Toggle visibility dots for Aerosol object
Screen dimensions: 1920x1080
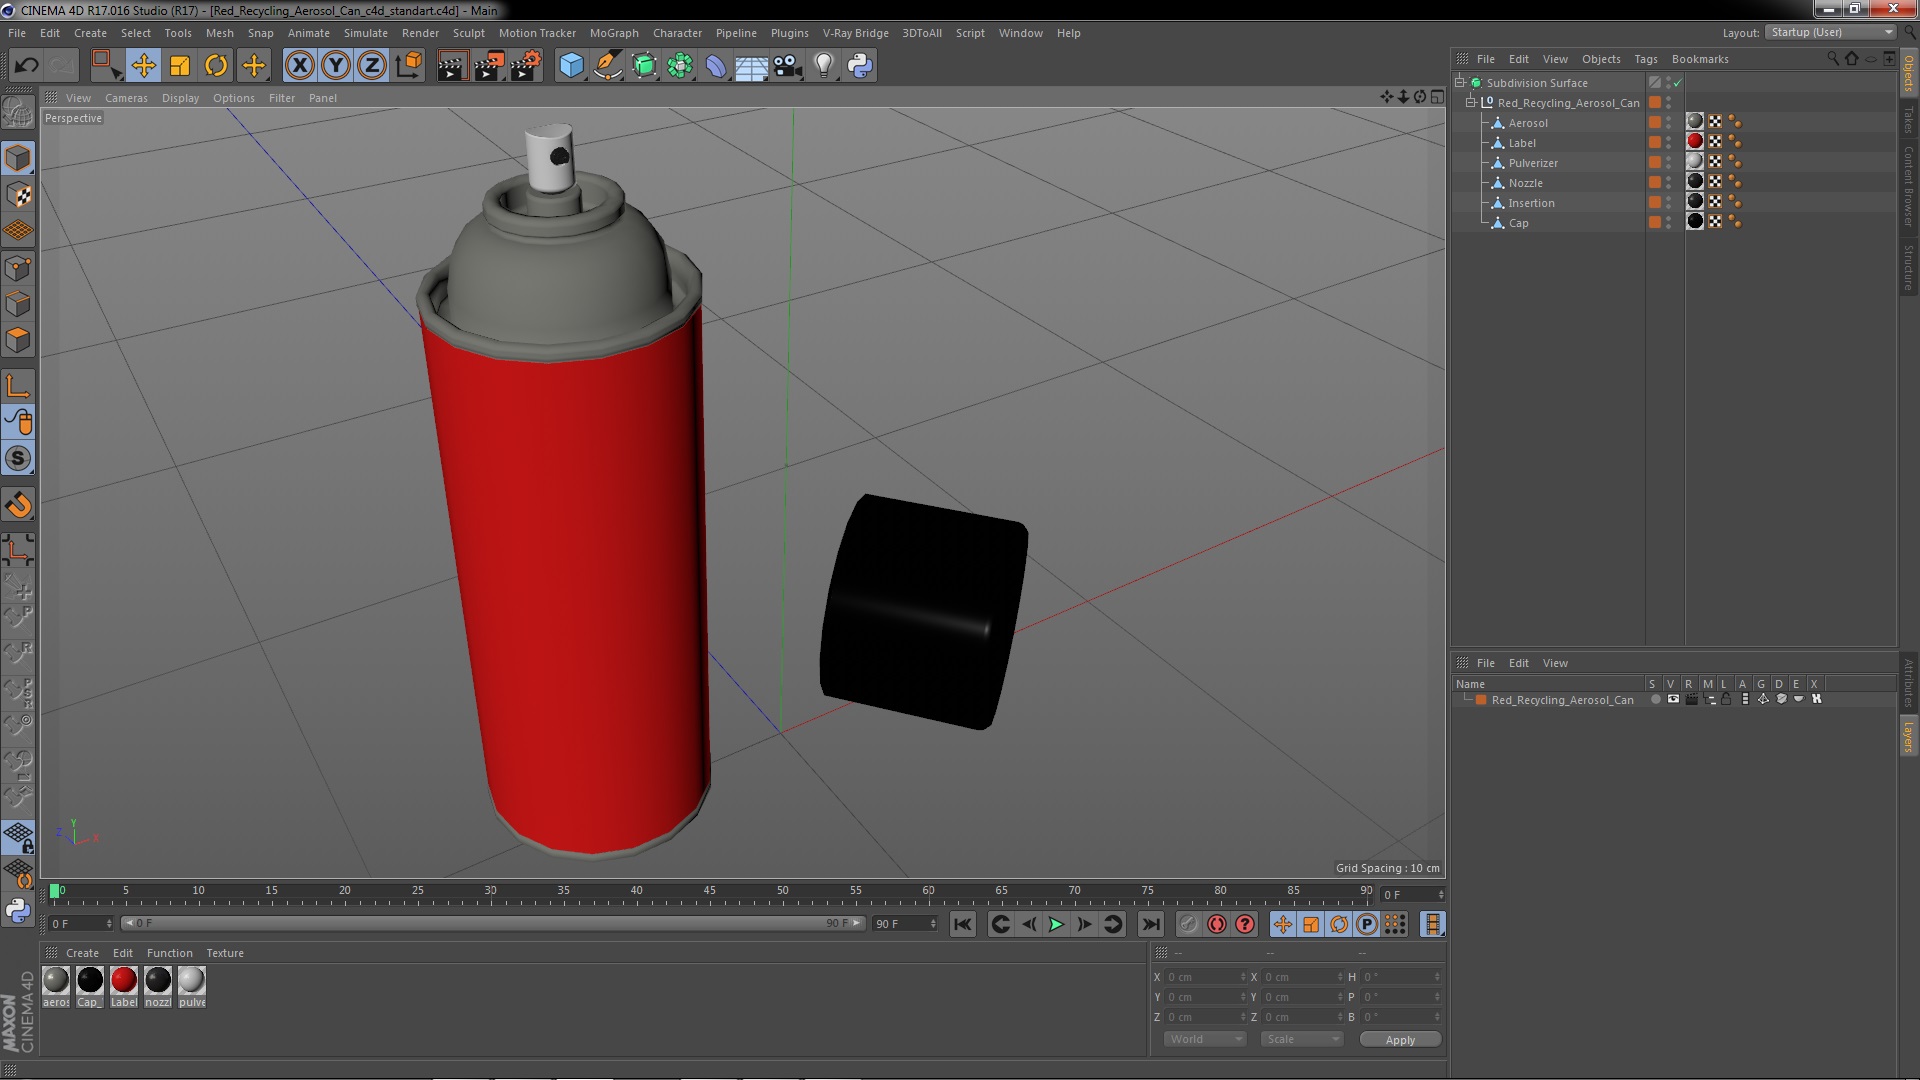pyautogui.click(x=1668, y=123)
